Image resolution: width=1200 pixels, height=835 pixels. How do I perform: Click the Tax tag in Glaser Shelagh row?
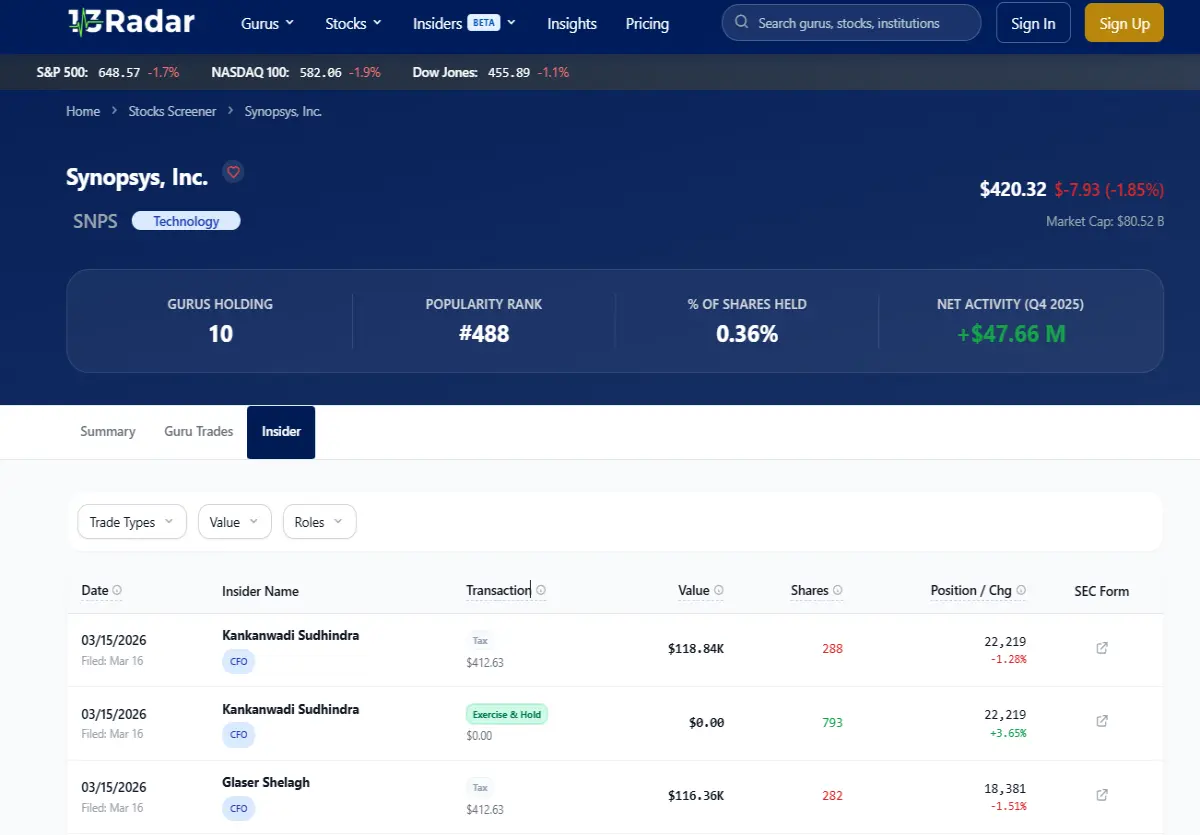pos(480,788)
